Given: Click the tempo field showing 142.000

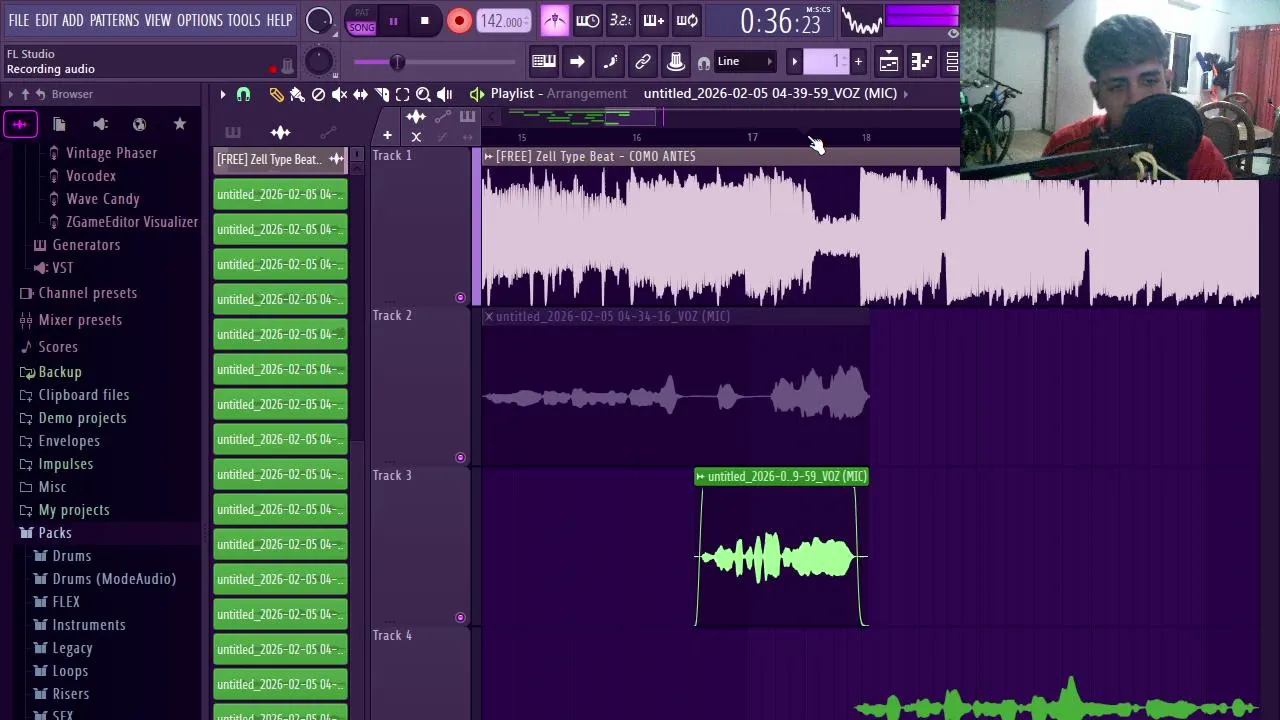Looking at the screenshot, I should click(503, 21).
